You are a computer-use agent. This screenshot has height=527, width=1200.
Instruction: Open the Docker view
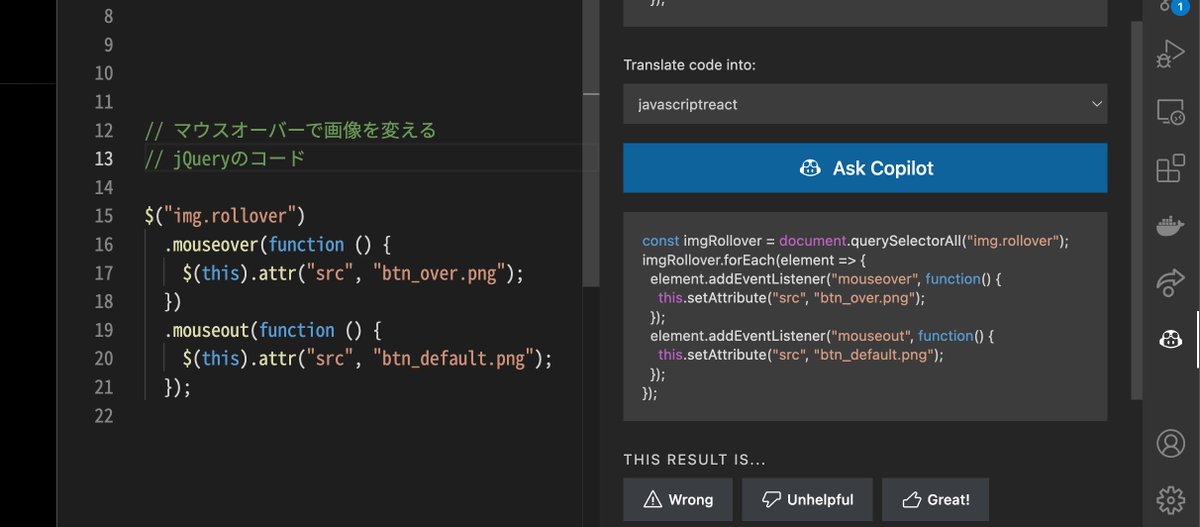point(1170,226)
